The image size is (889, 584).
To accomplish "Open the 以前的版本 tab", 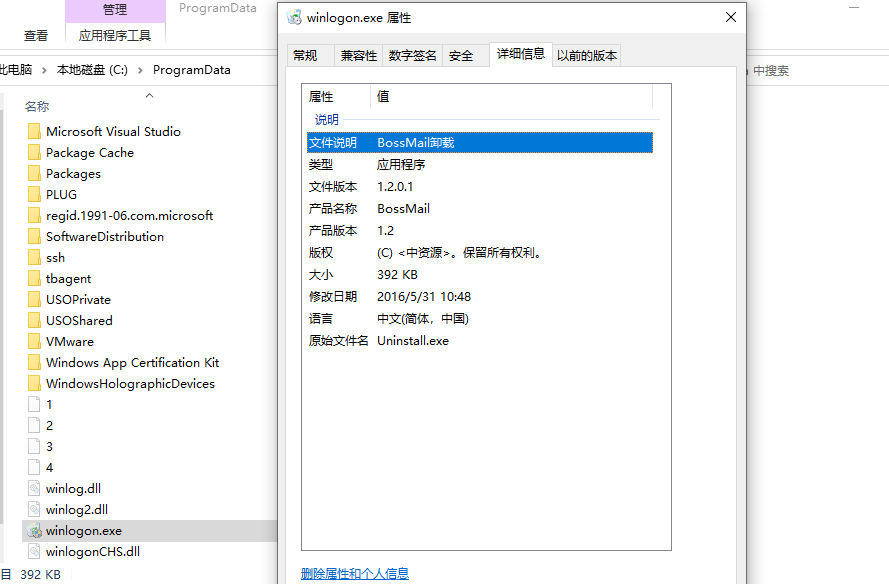I will (x=587, y=56).
